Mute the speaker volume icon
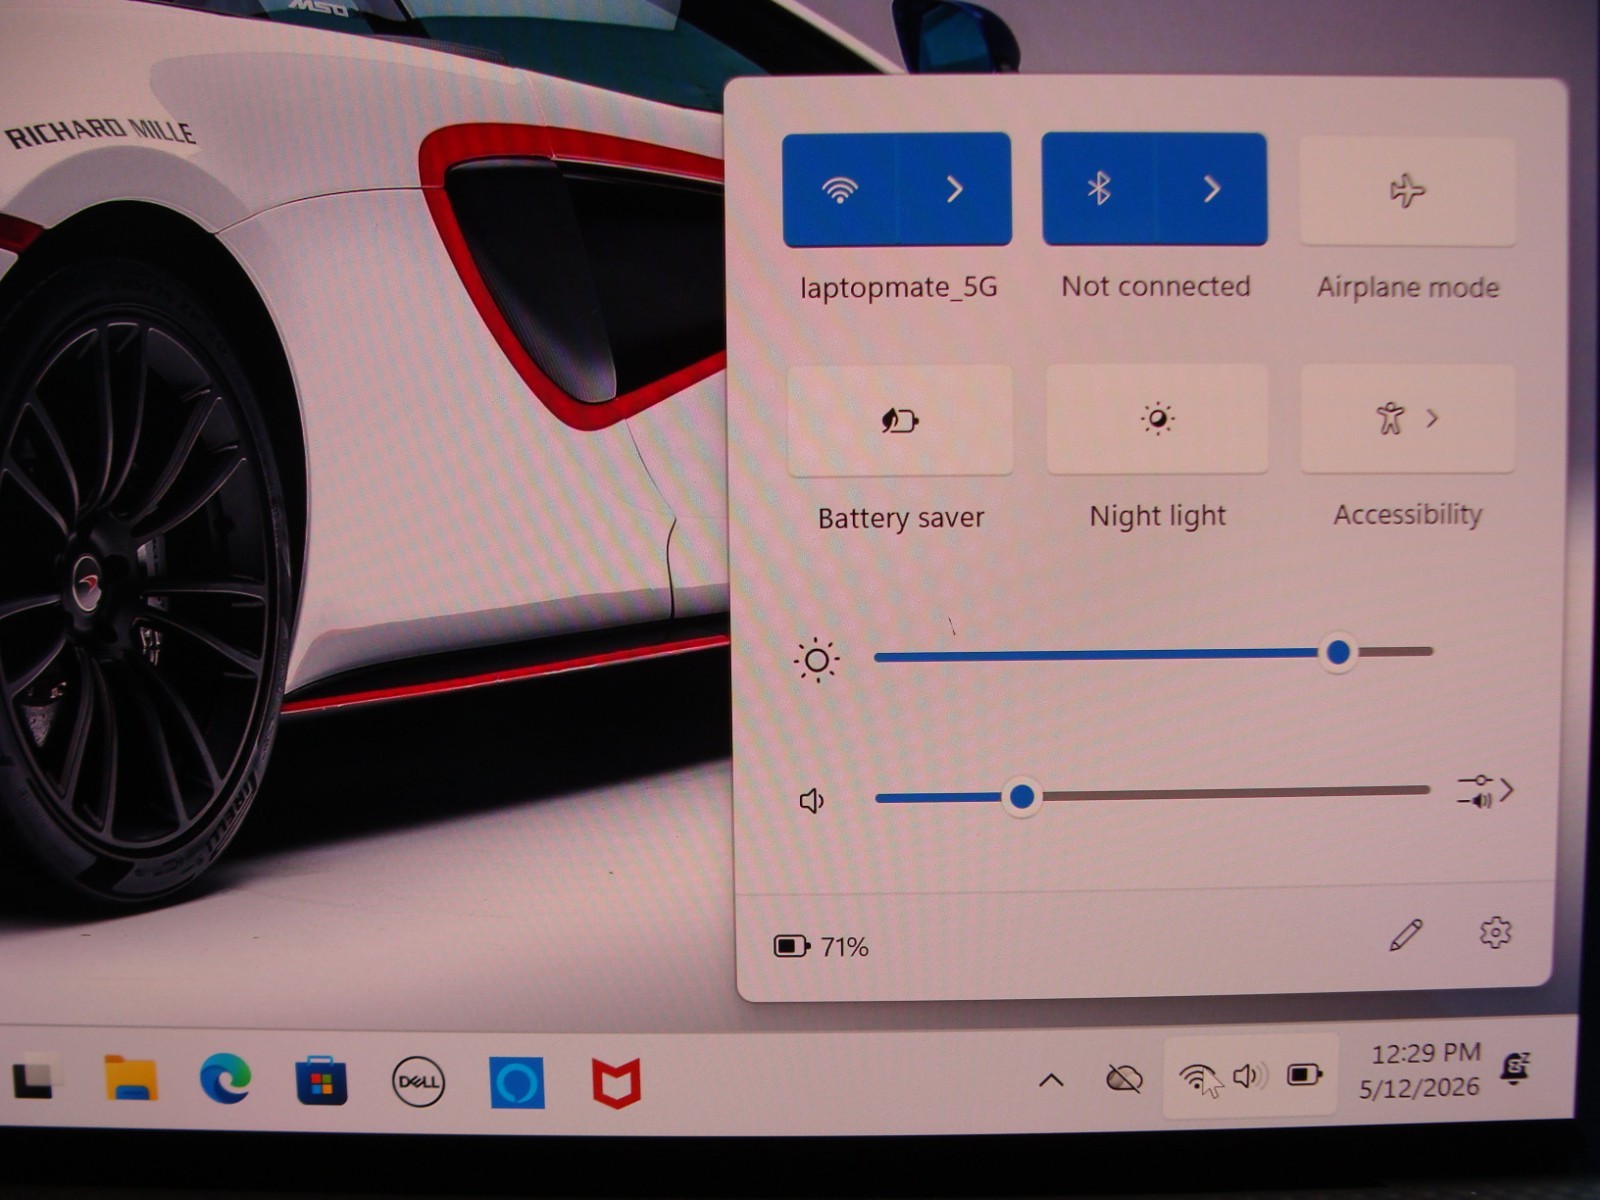 (x=812, y=800)
